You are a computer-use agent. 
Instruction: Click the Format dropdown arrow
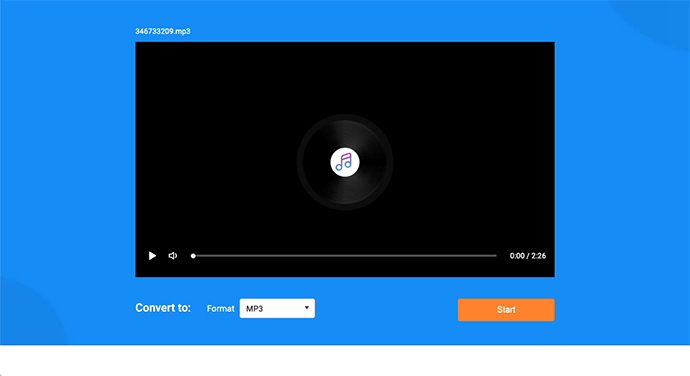[x=307, y=308]
